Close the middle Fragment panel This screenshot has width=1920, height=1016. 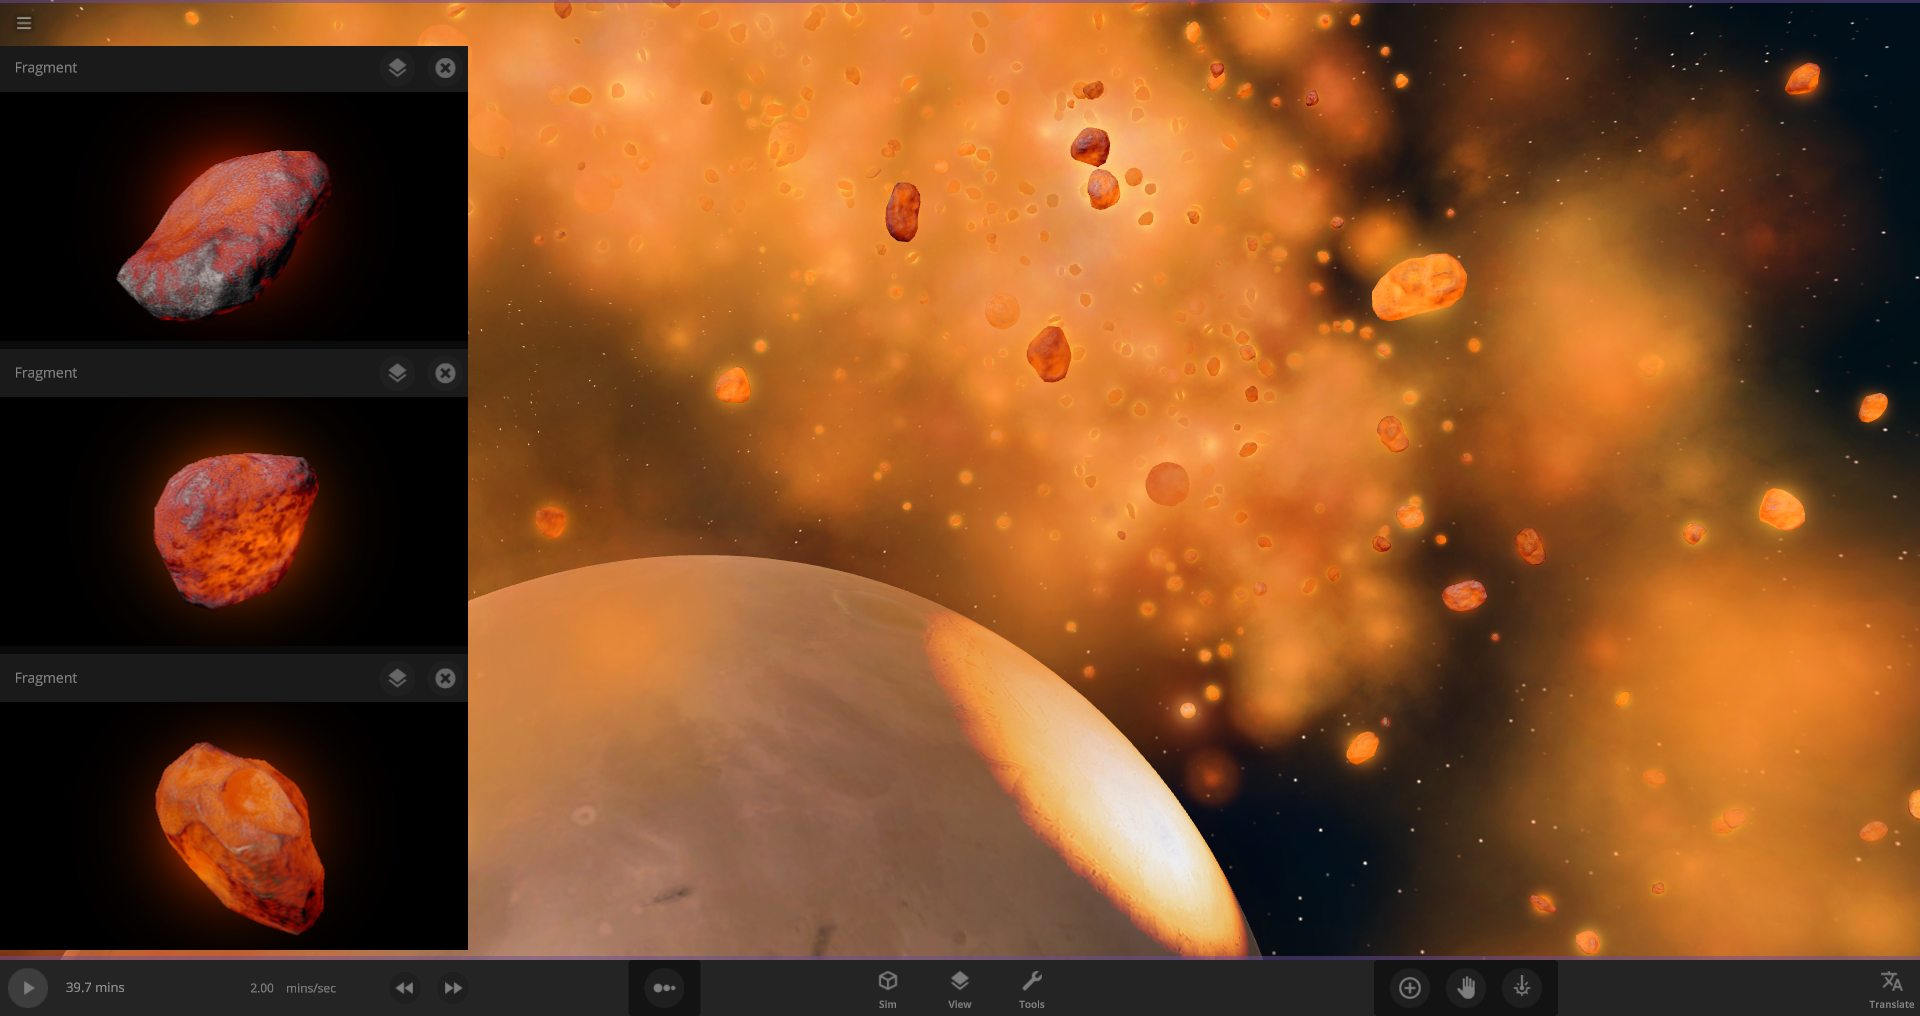pyautogui.click(x=445, y=373)
